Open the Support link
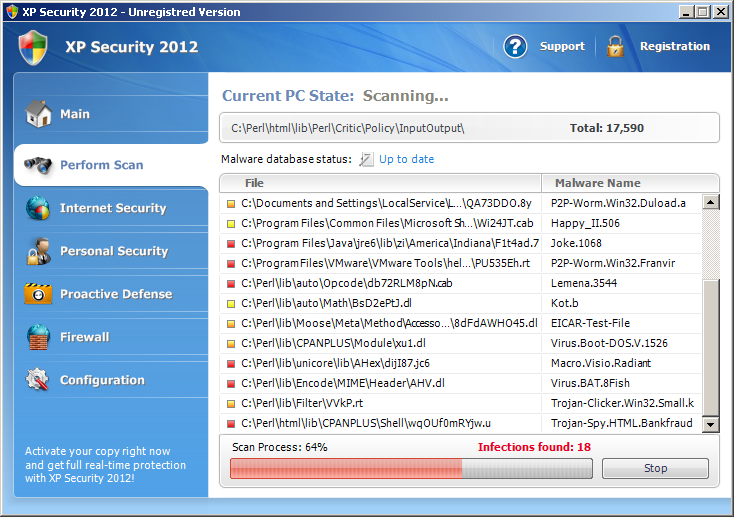Screen dimensions: 734x517 (x=562, y=46)
